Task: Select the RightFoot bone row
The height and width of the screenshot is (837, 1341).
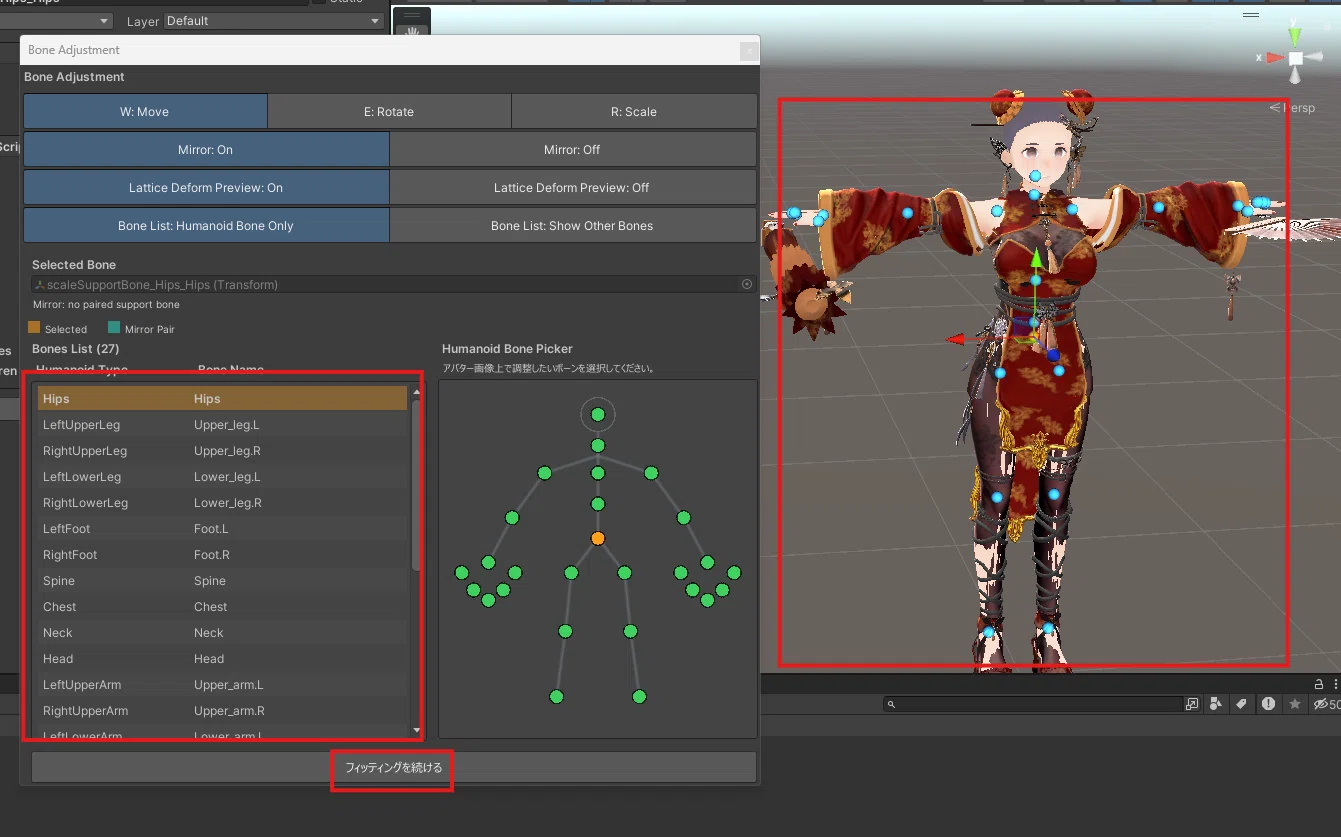Action: [223, 555]
